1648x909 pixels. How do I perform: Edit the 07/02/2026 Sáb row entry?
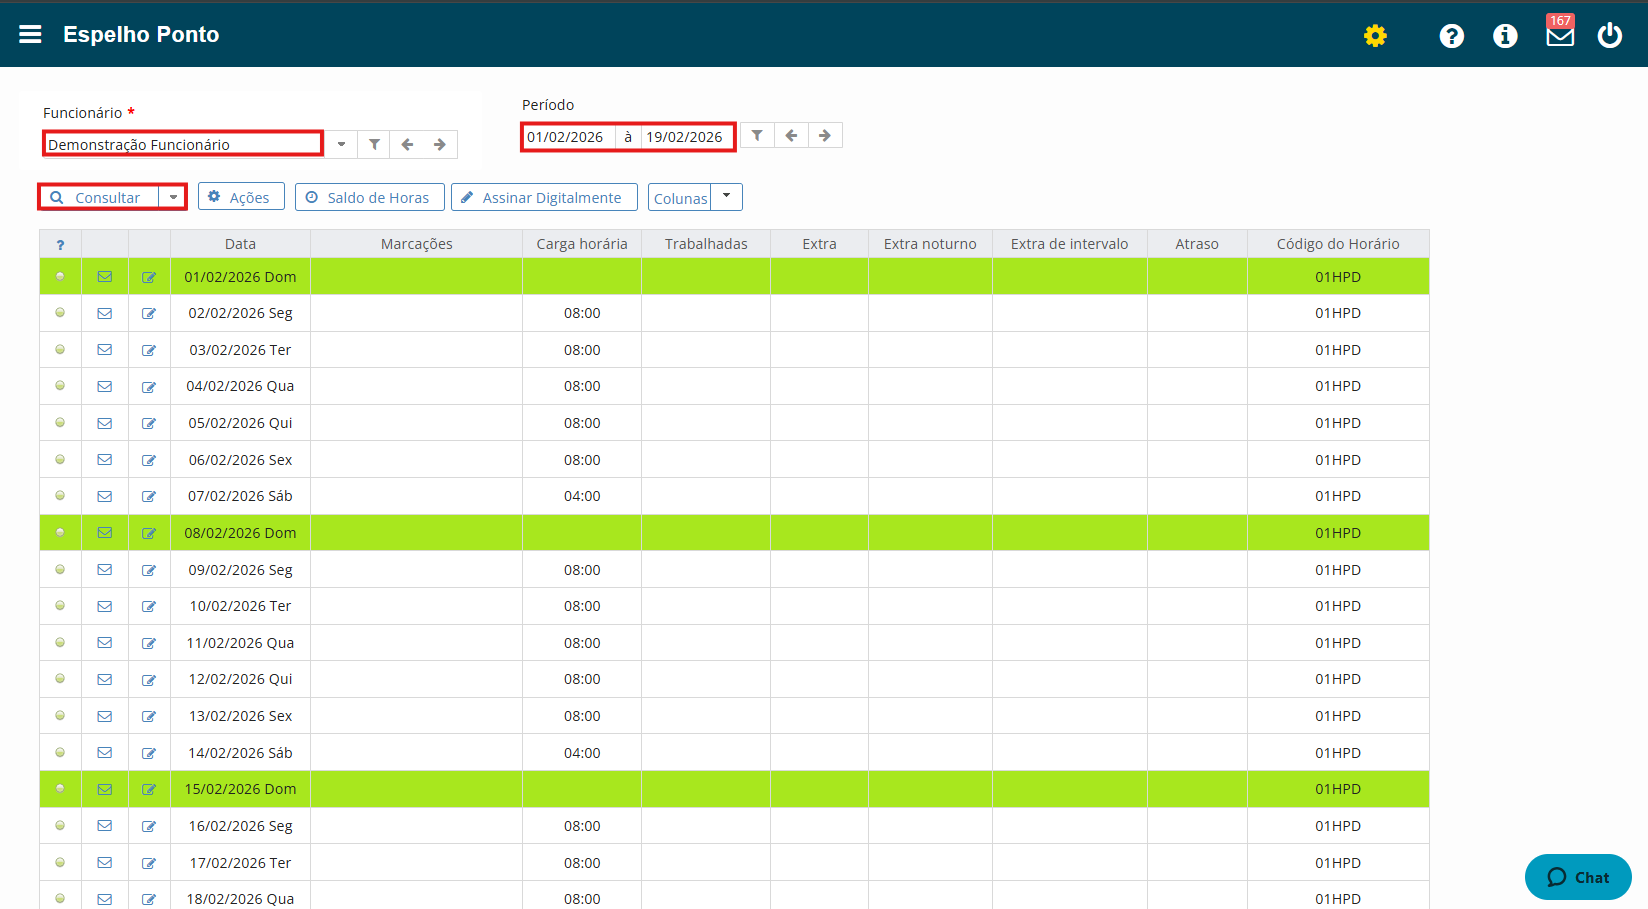149,496
